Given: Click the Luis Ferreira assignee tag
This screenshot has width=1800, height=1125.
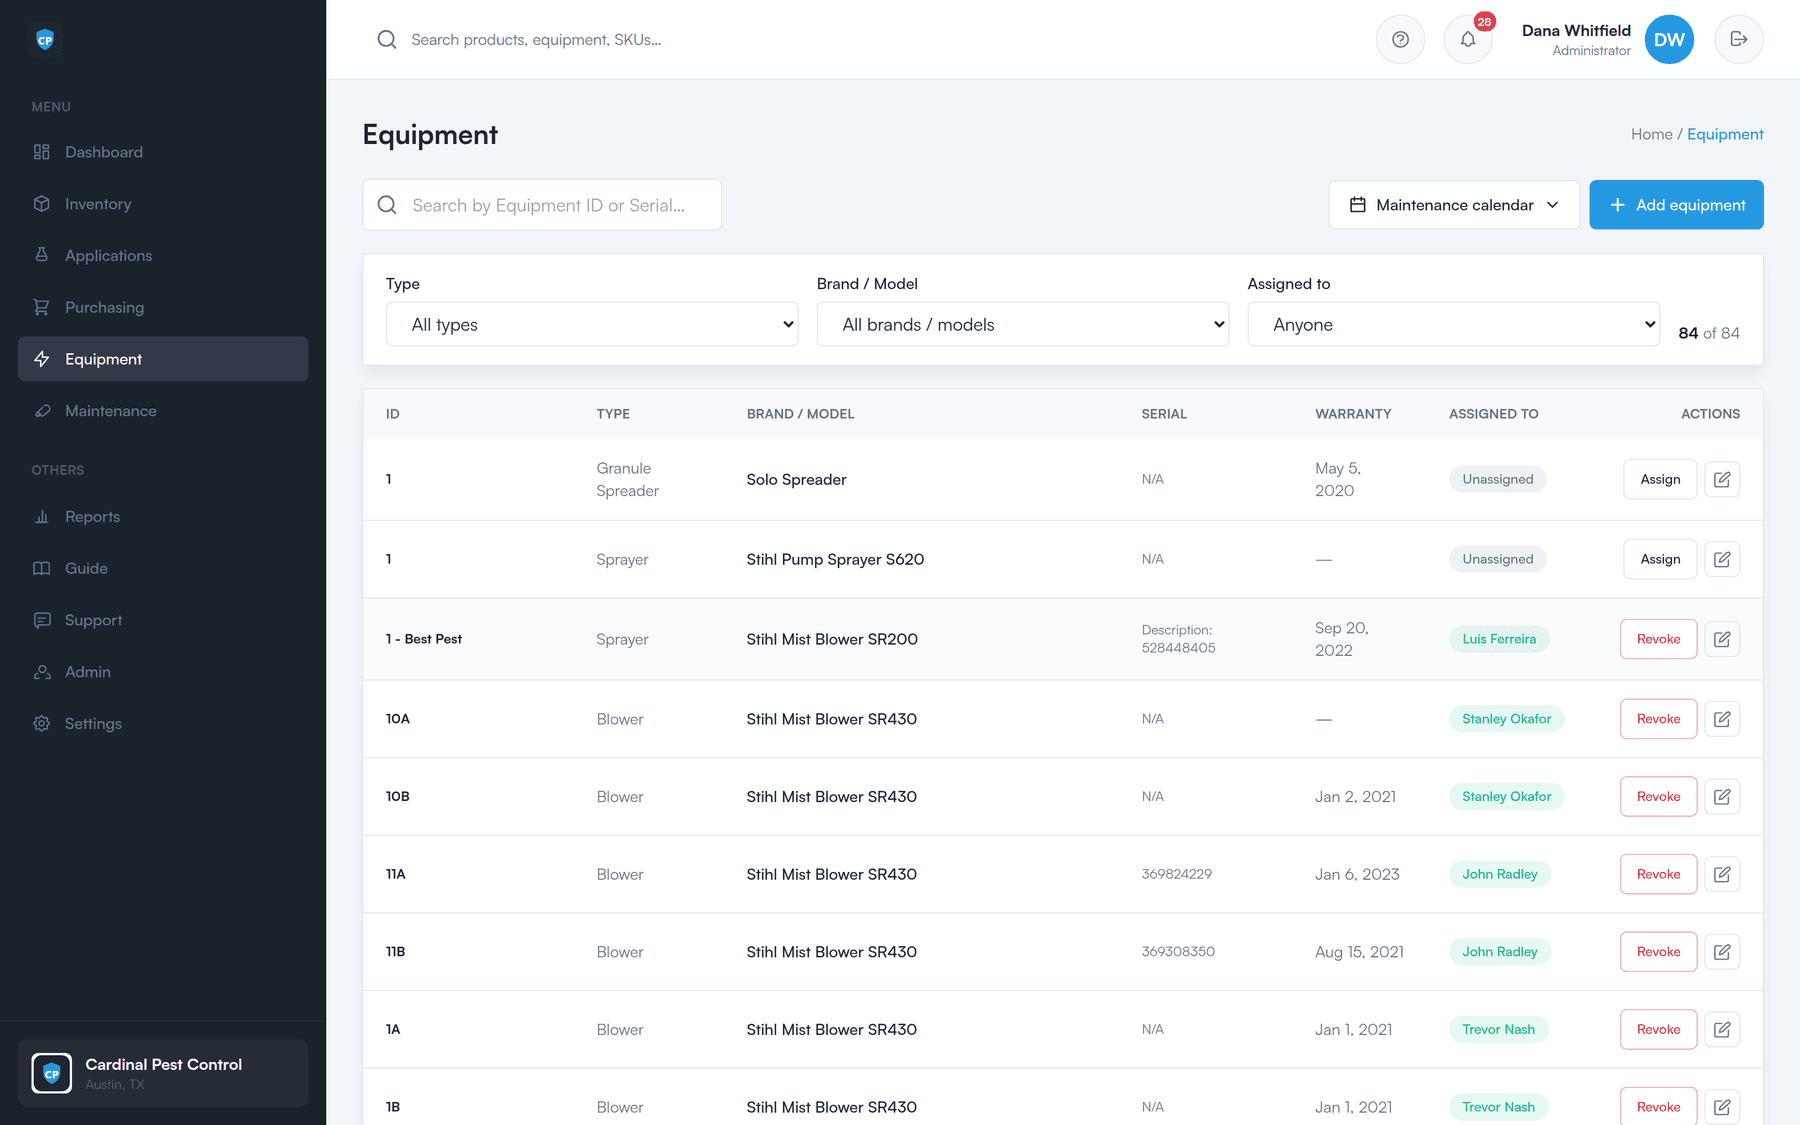Looking at the screenshot, I should pos(1499,639).
